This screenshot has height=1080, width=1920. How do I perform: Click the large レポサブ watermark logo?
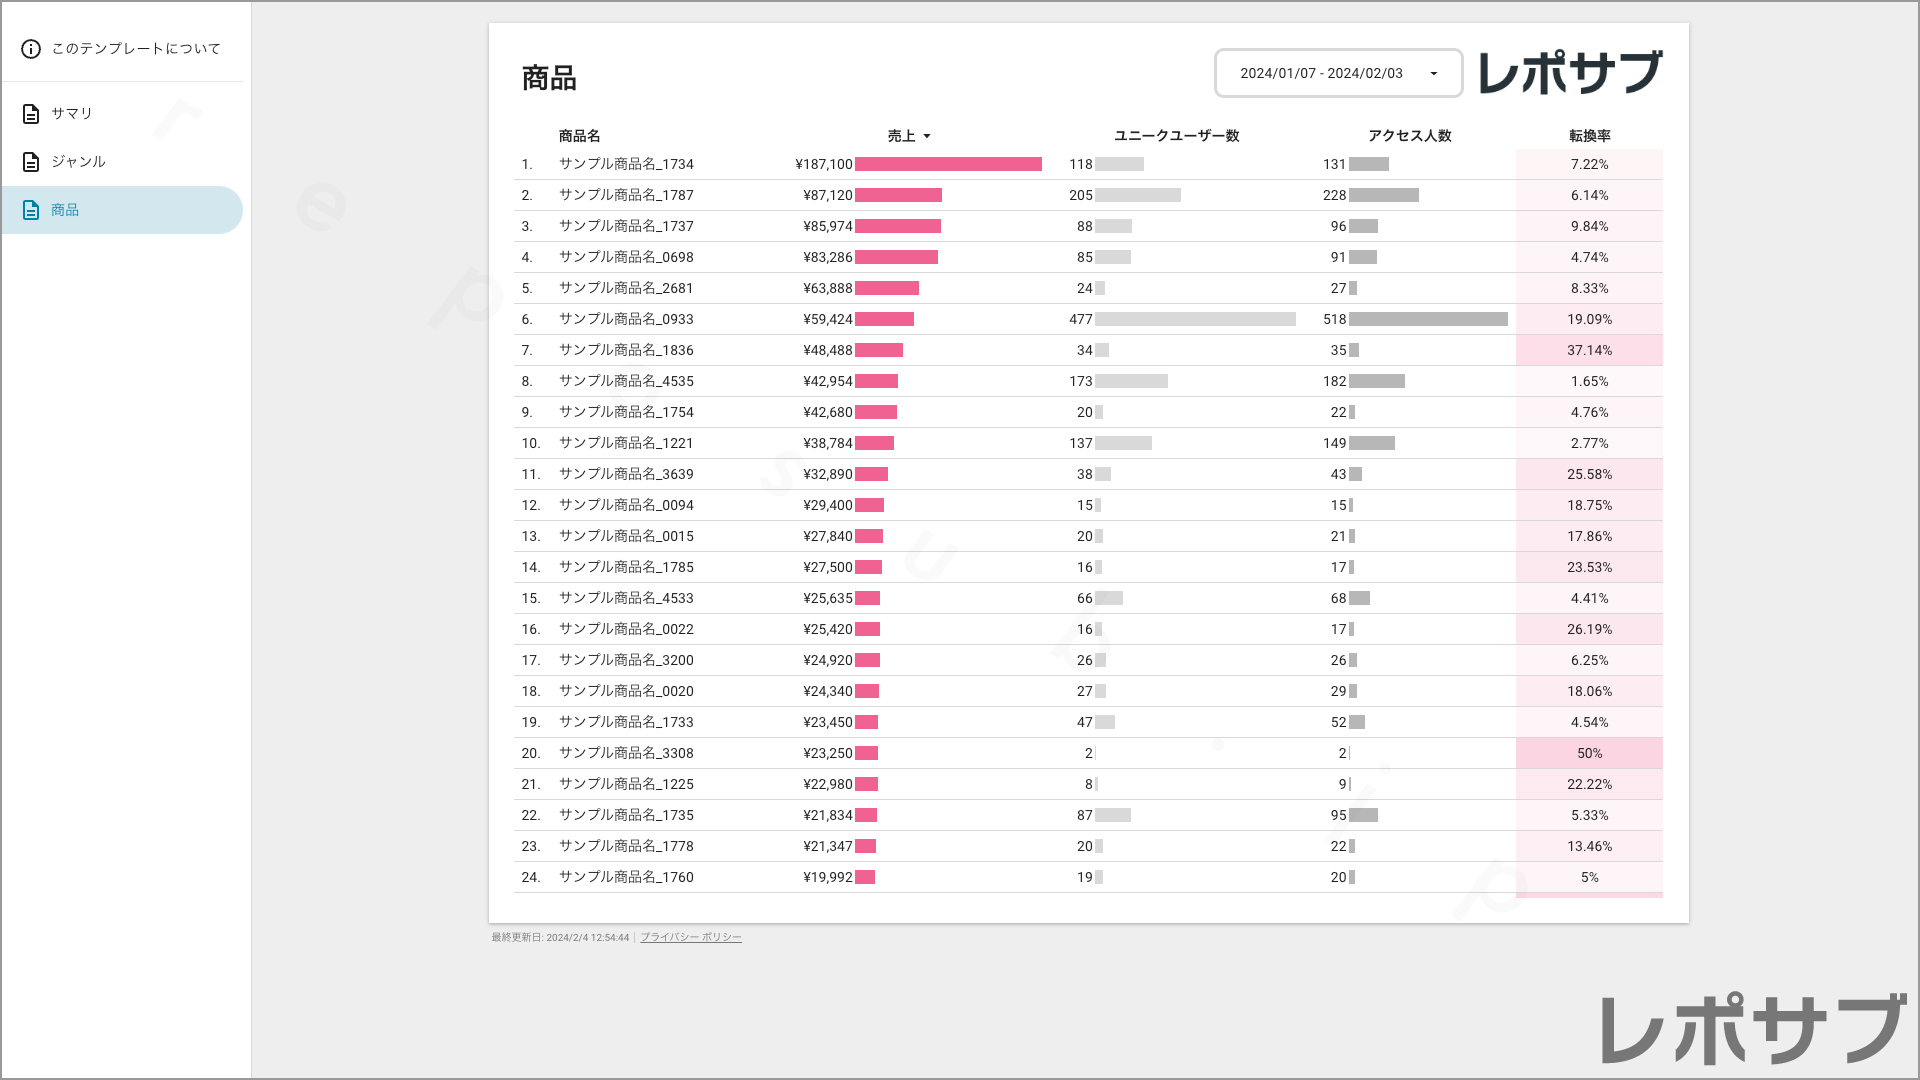point(1752,1029)
